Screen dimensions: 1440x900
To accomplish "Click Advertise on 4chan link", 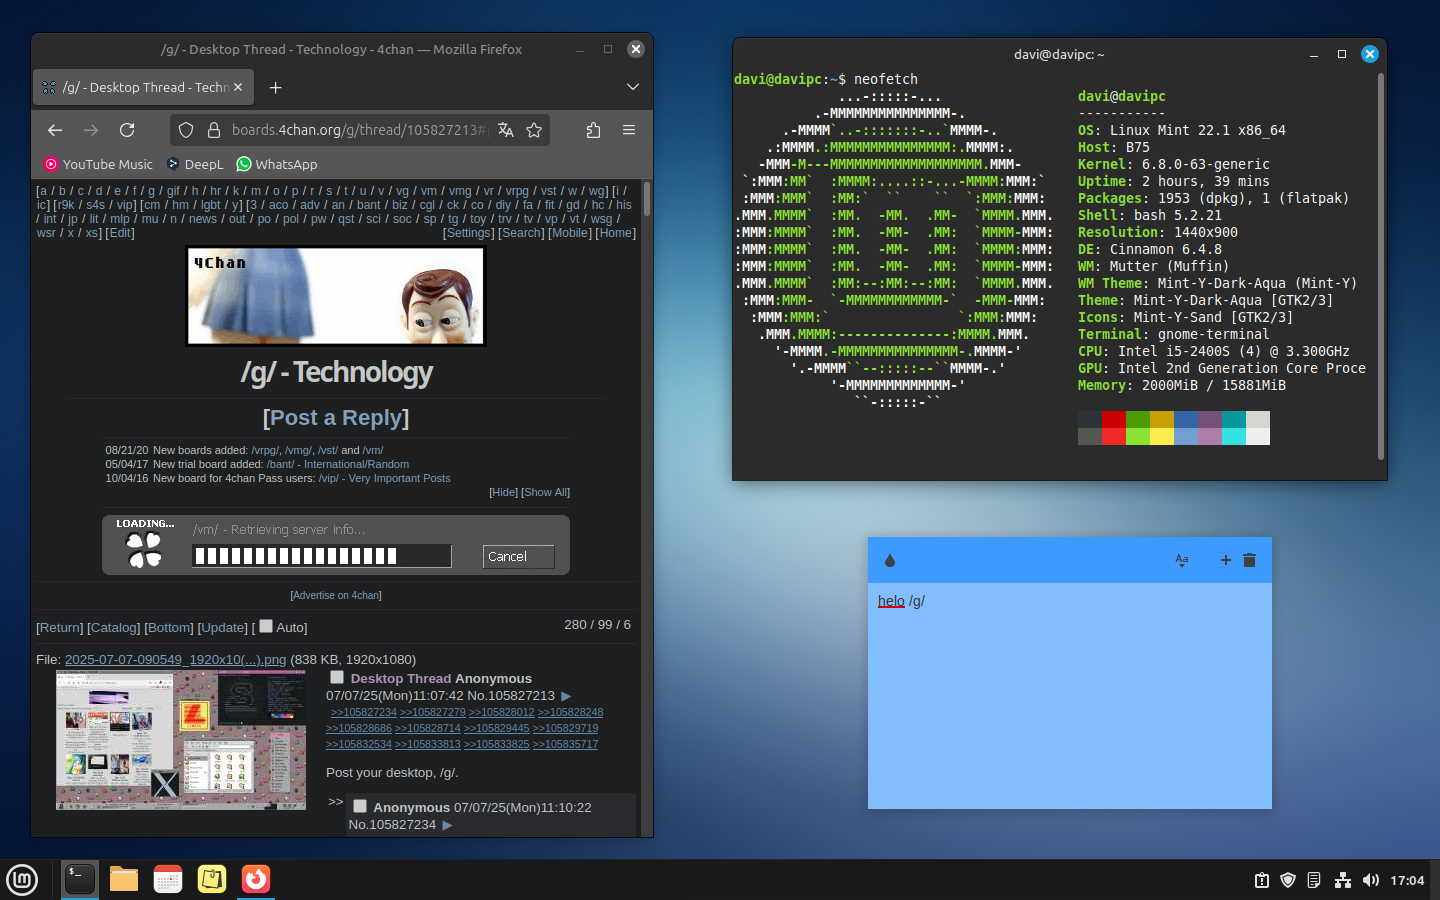I will point(336,595).
